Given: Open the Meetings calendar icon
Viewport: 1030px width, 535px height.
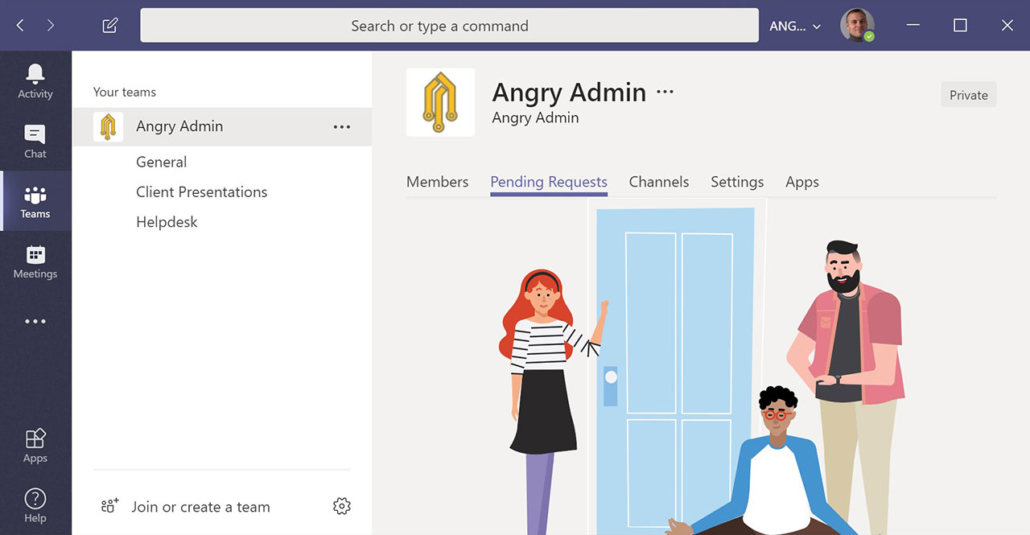Looking at the screenshot, I should click(35, 254).
